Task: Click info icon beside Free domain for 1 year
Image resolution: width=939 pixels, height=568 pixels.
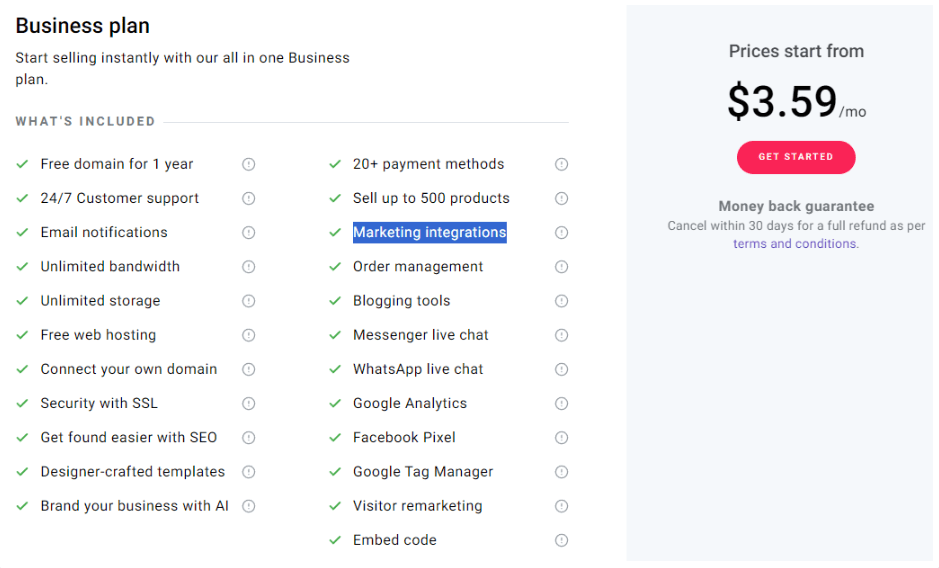Action: point(249,164)
